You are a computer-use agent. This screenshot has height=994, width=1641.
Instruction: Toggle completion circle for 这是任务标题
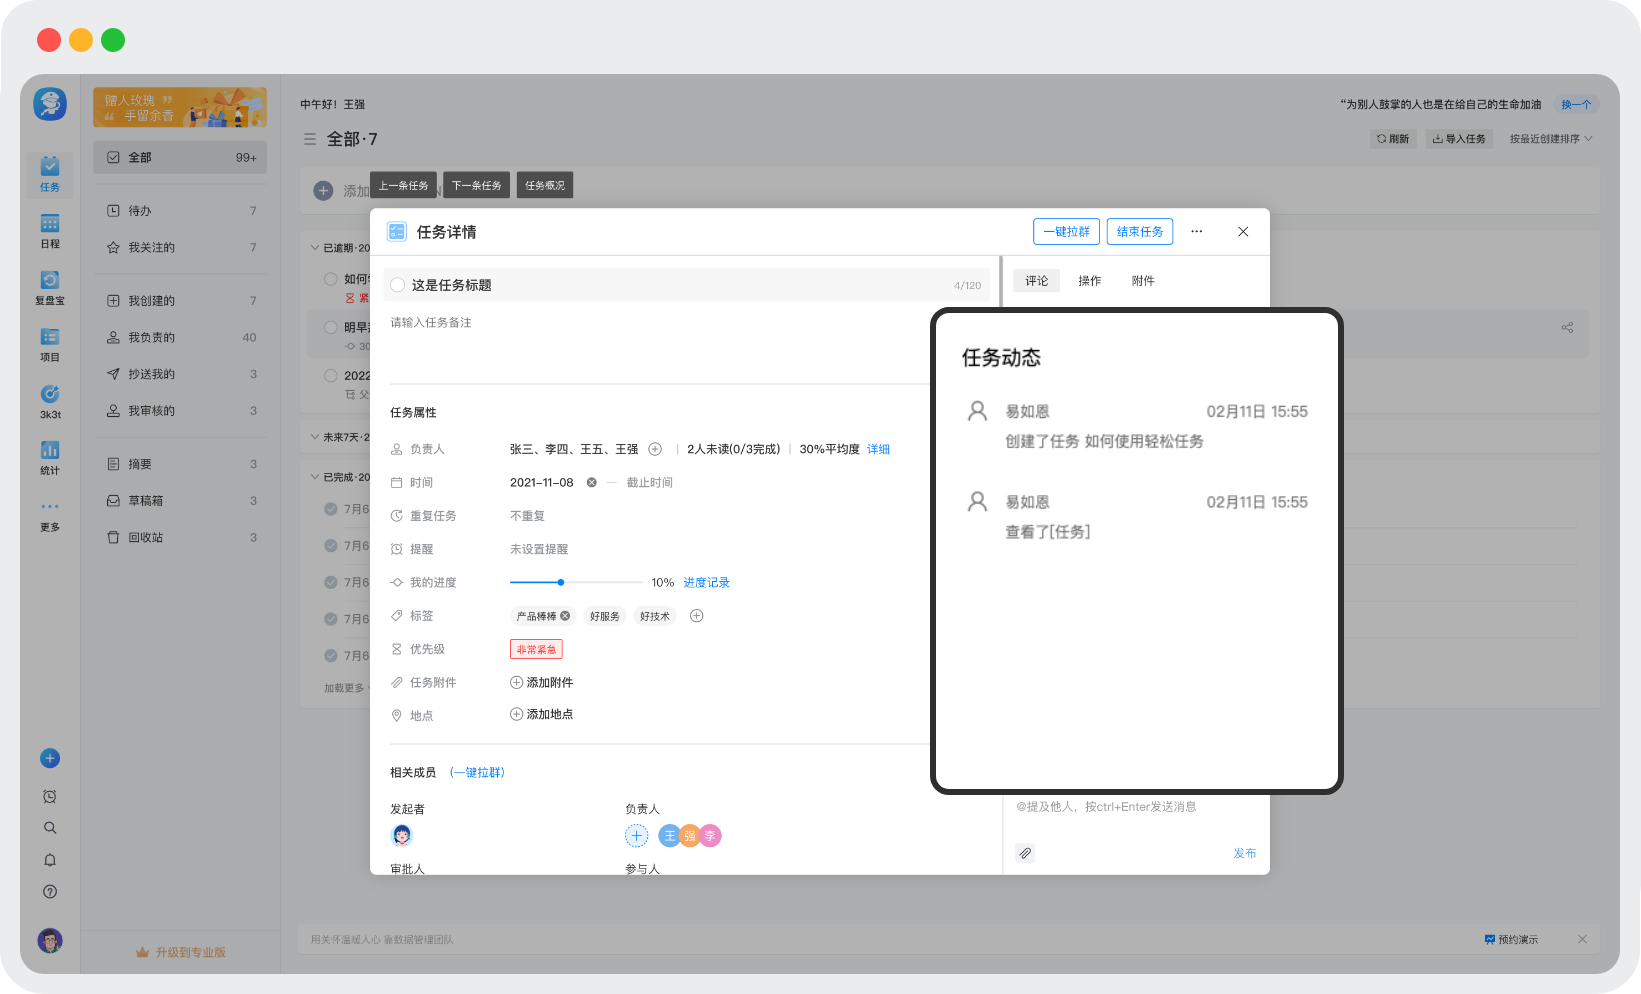click(398, 285)
